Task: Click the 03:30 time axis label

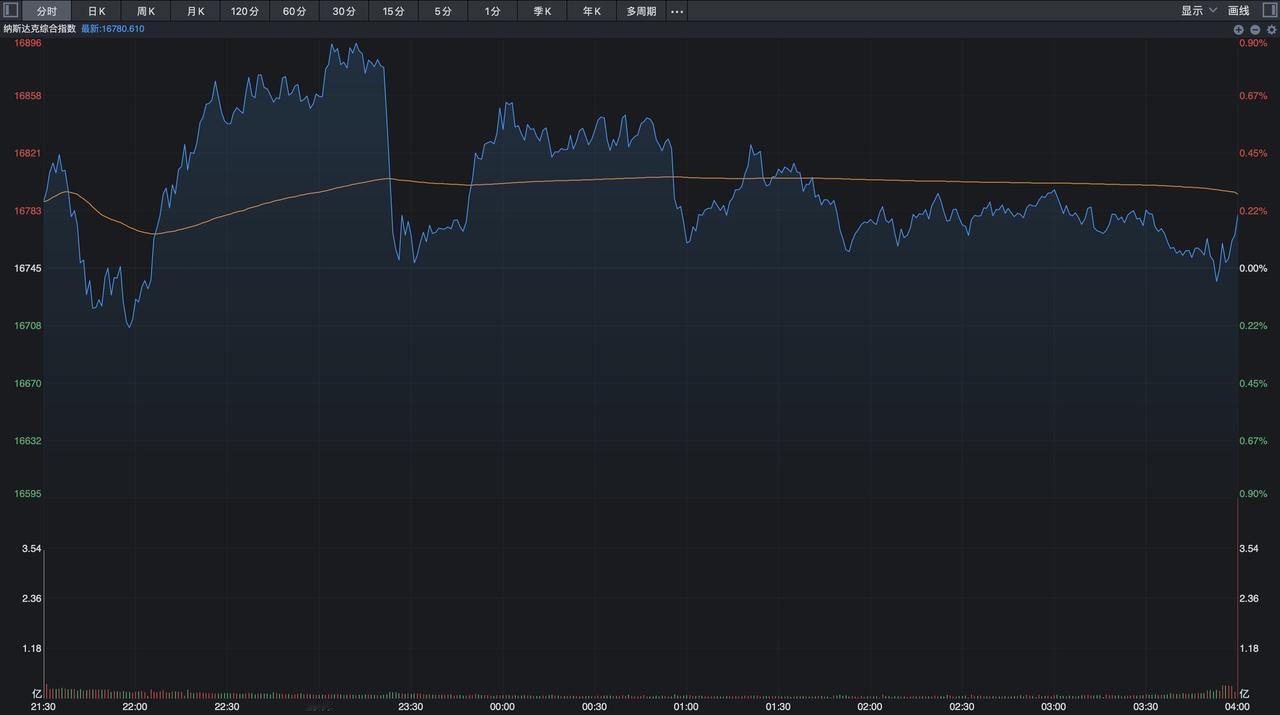Action: click(x=1146, y=707)
